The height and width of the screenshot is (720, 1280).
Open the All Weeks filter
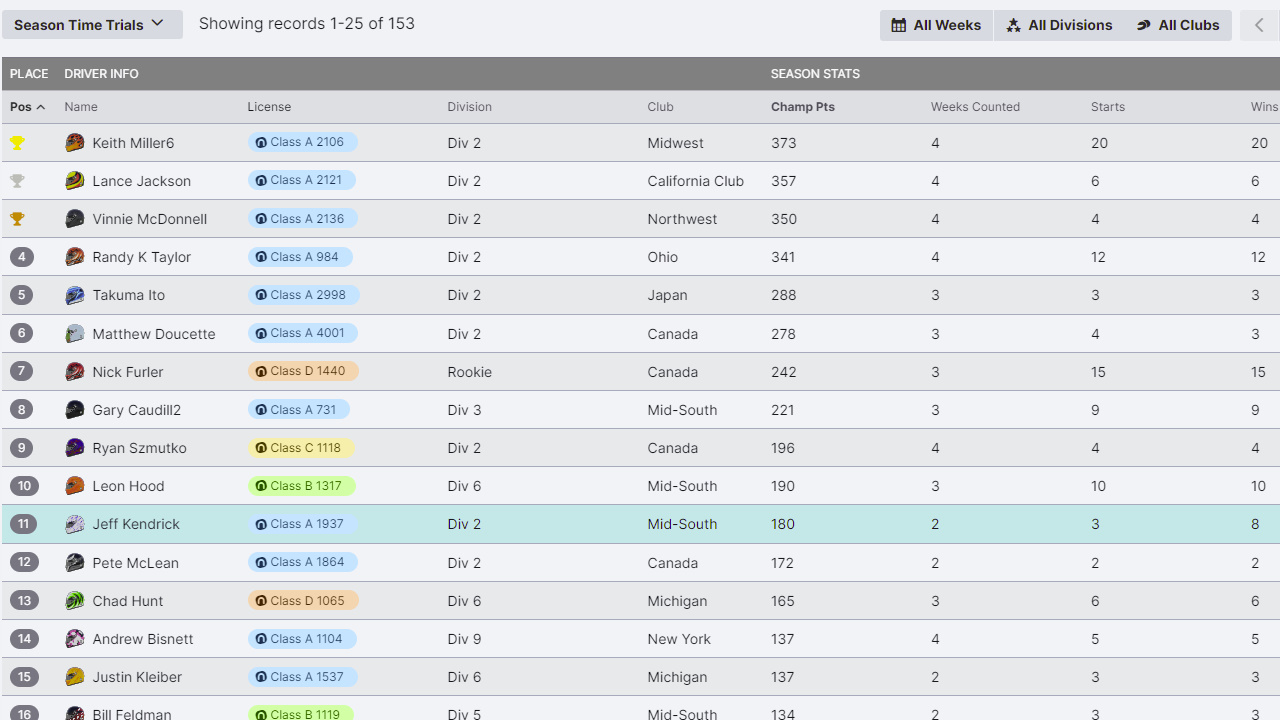(x=936, y=26)
